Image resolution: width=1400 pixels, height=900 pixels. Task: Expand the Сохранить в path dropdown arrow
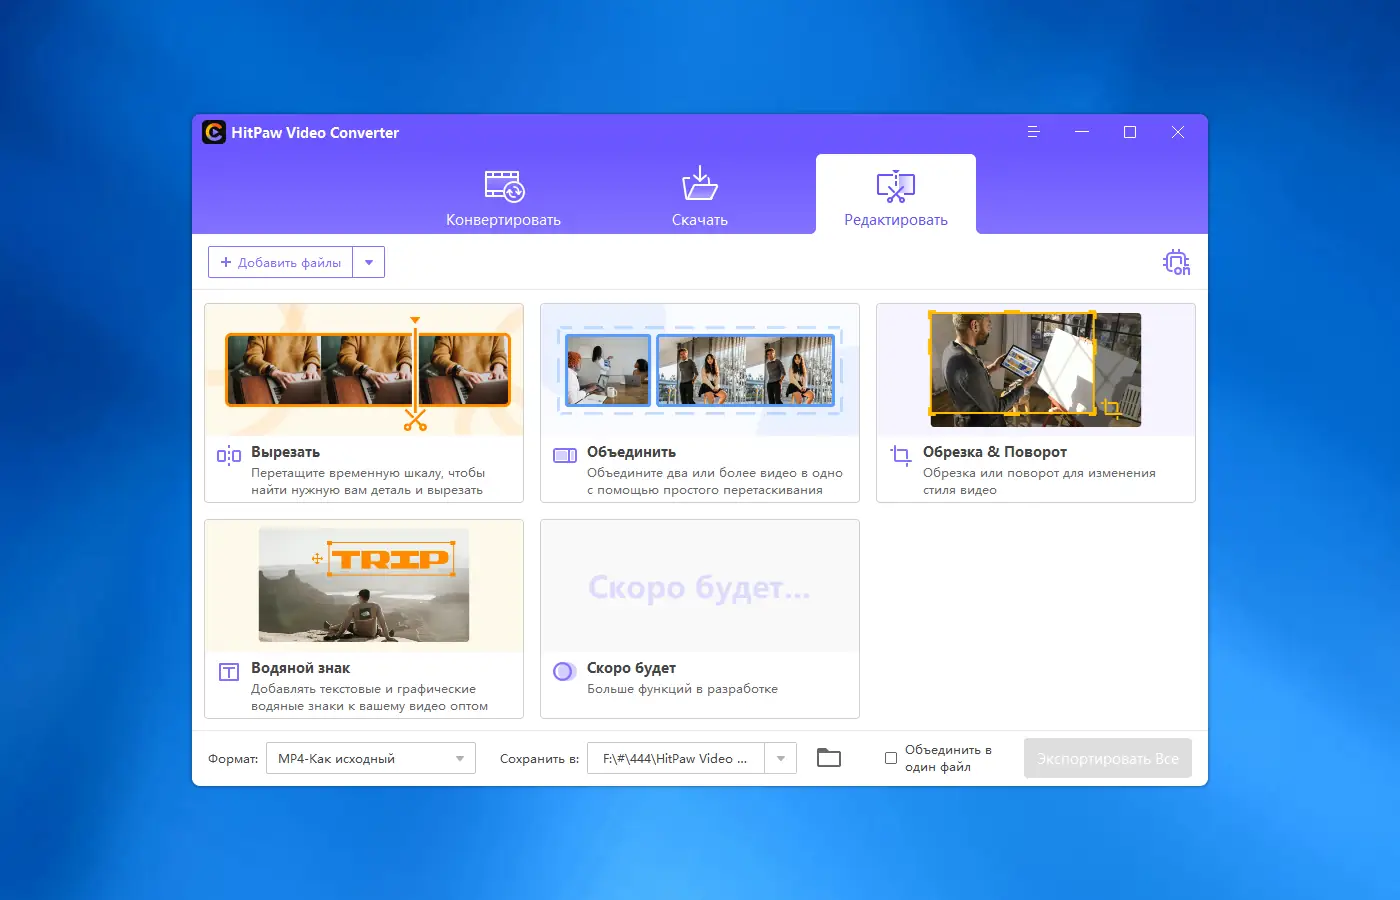pos(781,758)
